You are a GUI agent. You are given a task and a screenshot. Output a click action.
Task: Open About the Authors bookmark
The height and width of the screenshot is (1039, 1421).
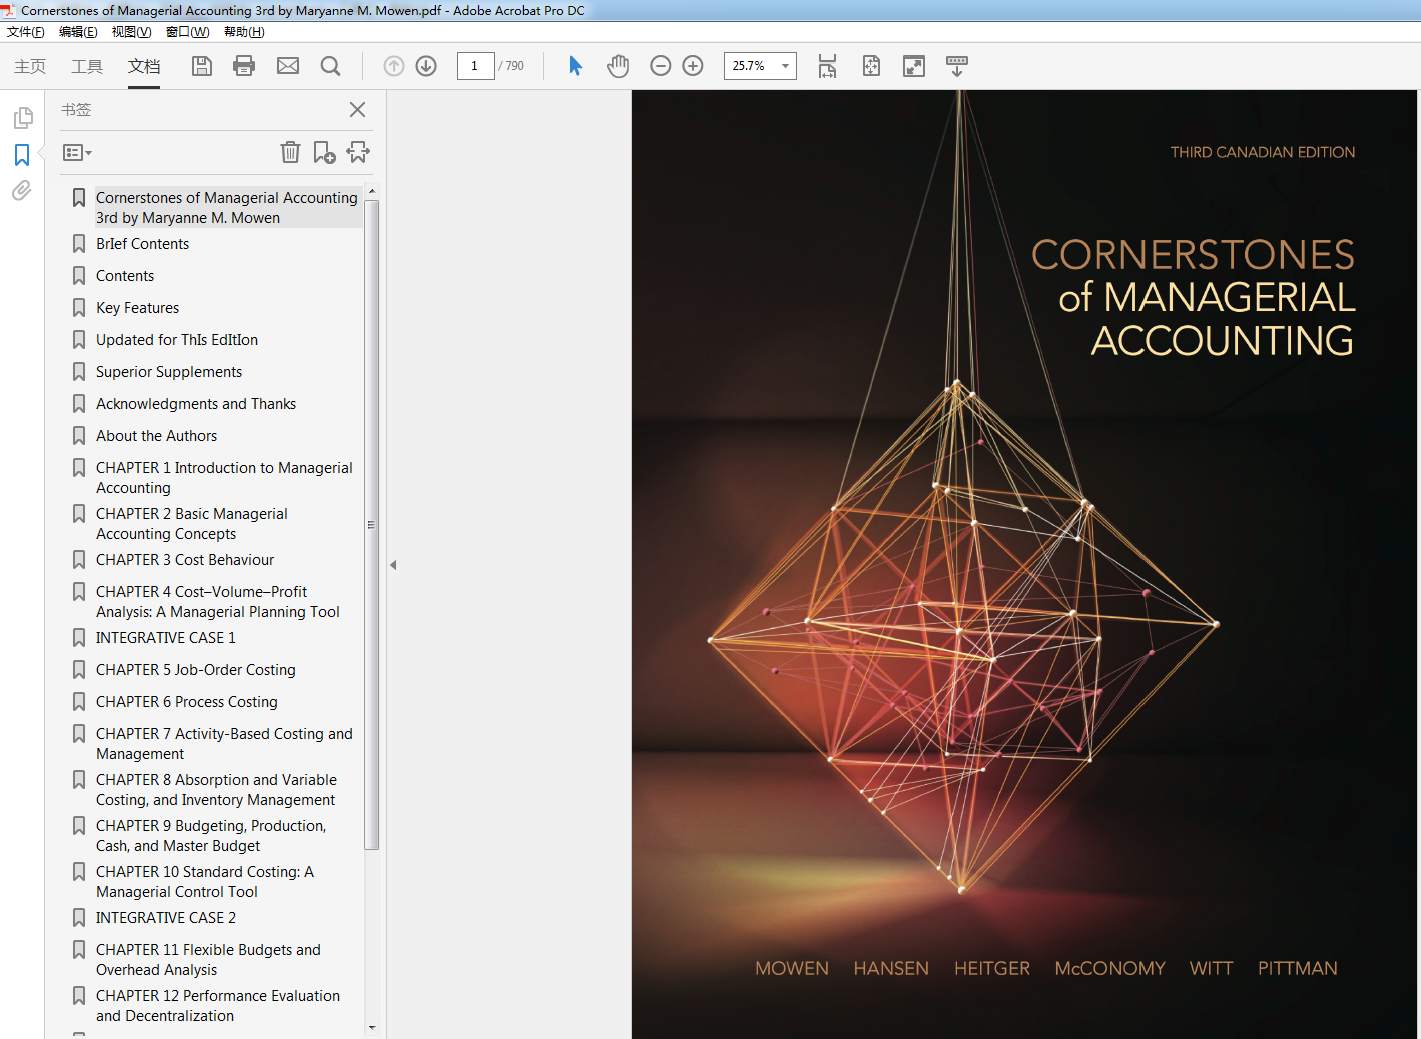(156, 436)
